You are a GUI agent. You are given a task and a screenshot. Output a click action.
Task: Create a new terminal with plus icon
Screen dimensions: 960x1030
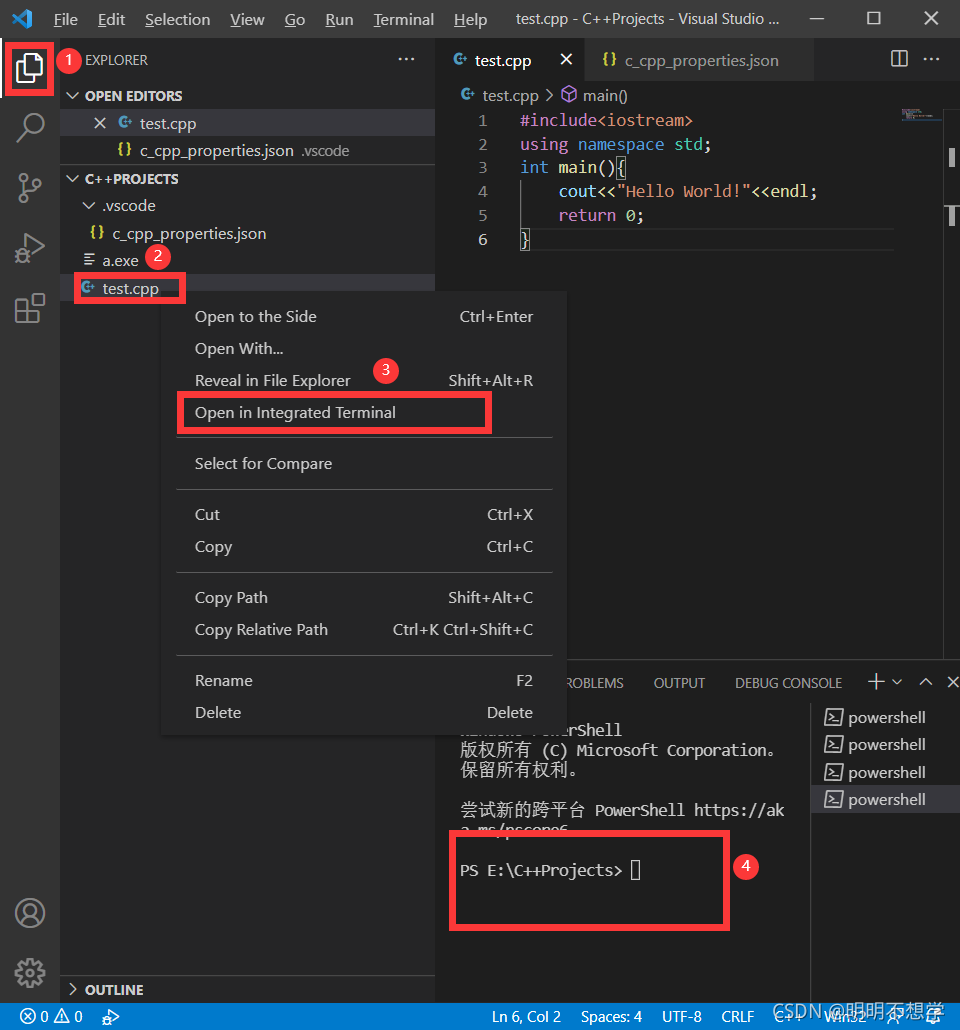tap(876, 682)
